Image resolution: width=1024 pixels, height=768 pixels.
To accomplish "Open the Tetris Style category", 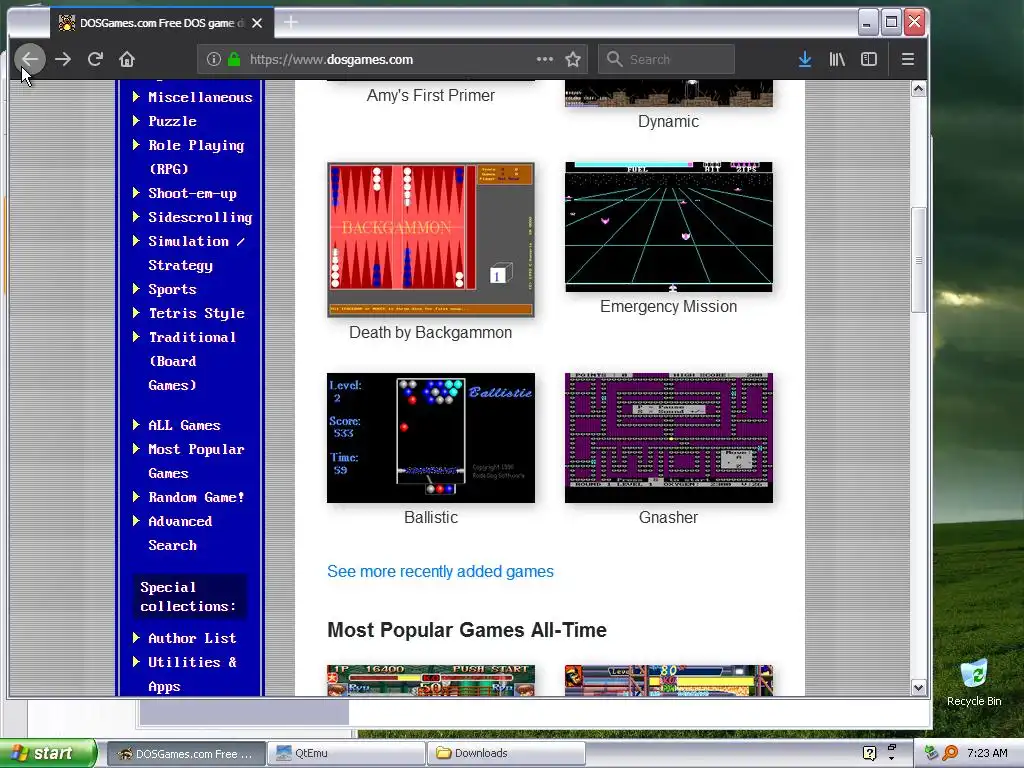I will tap(196, 313).
